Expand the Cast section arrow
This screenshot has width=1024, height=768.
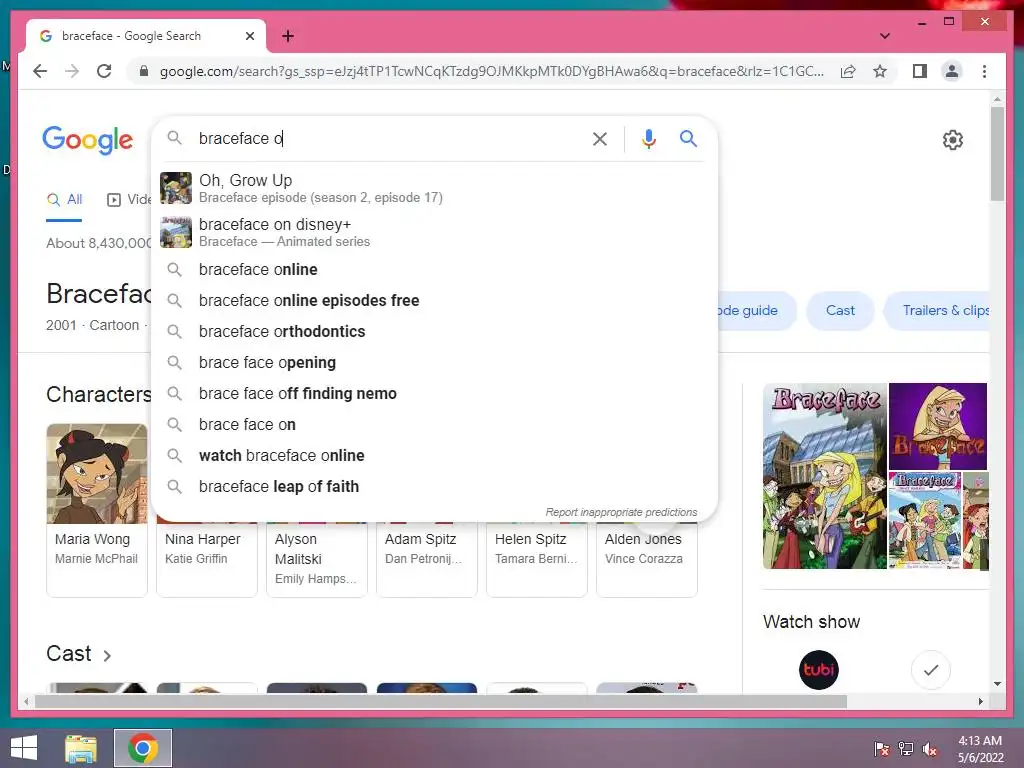[x=107, y=655]
